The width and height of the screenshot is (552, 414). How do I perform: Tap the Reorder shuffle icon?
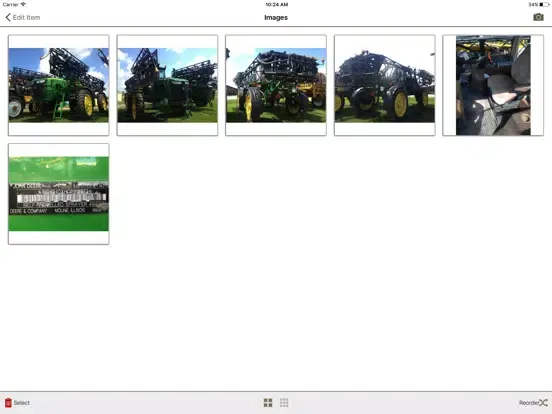[x=543, y=403]
